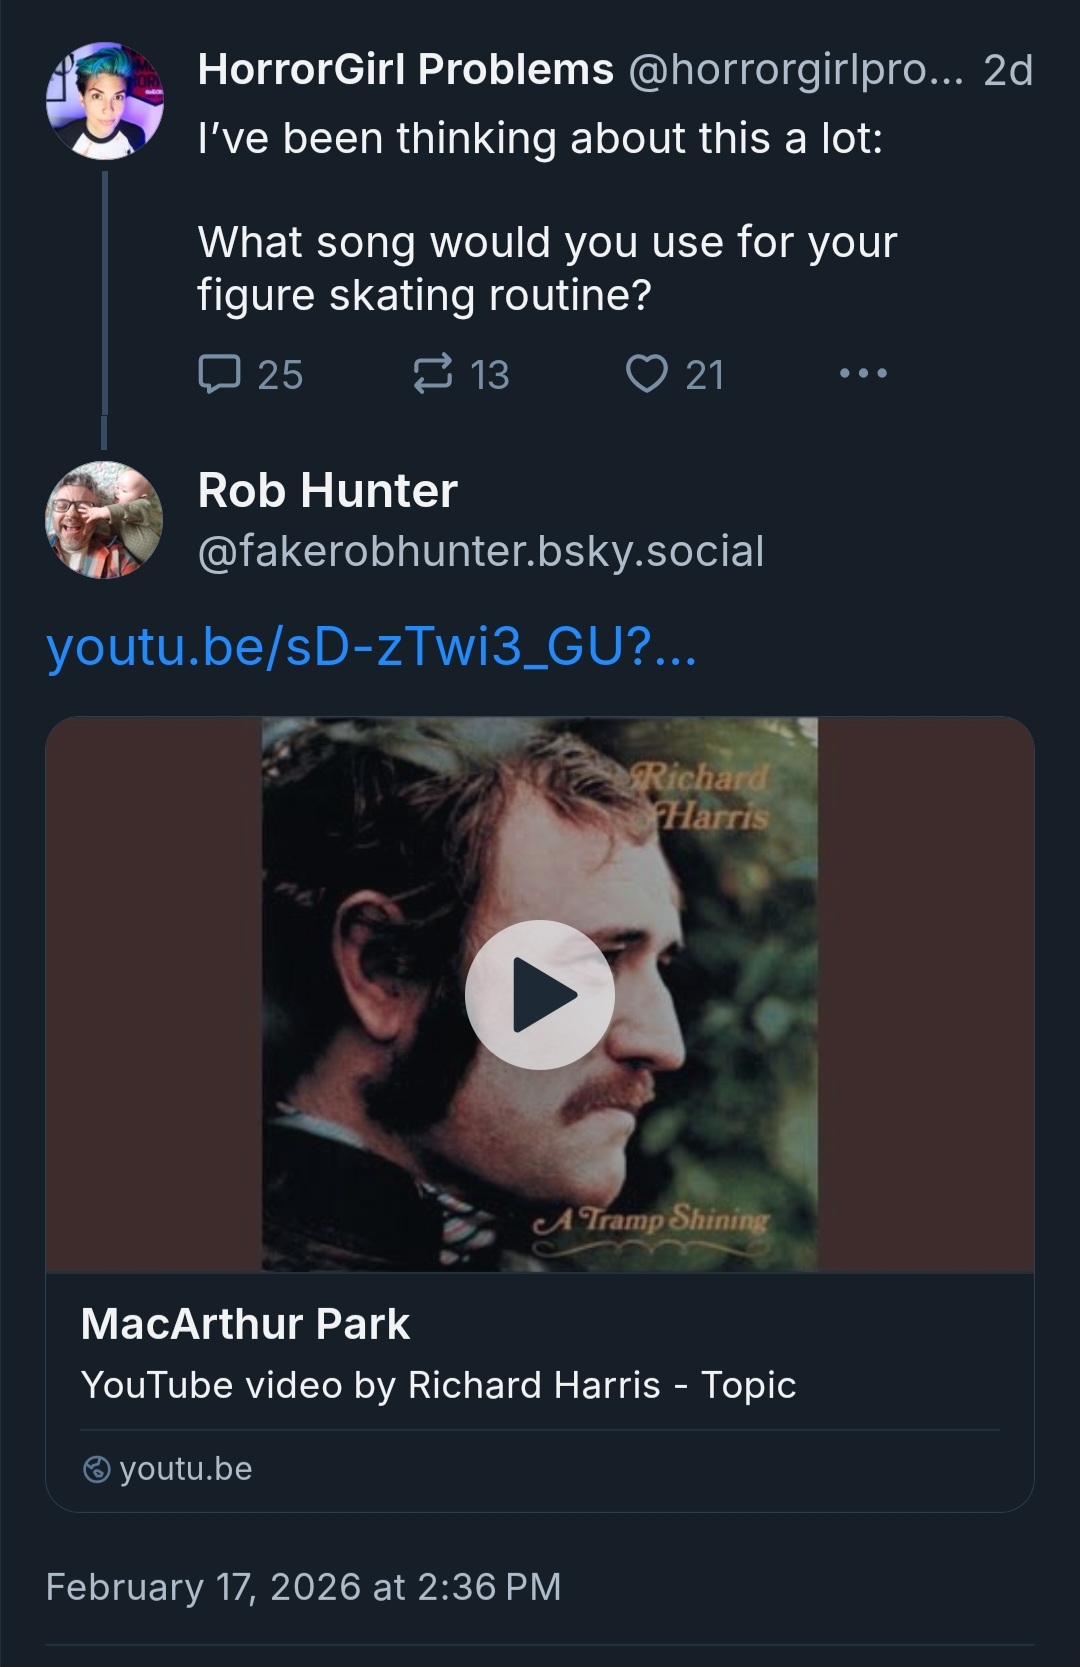Open the three-dot more options menu
The width and height of the screenshot is (1080, 1667).
(x=863, y=374)
